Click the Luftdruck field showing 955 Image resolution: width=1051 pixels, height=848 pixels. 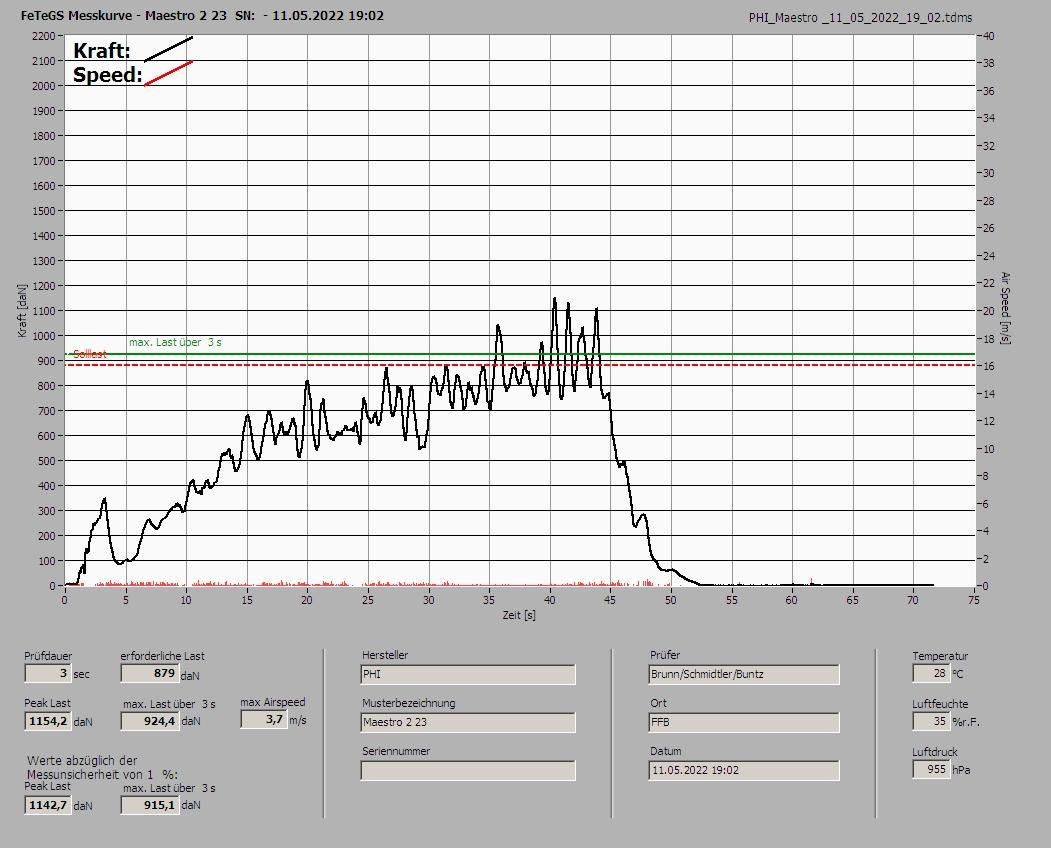point(930,770)
